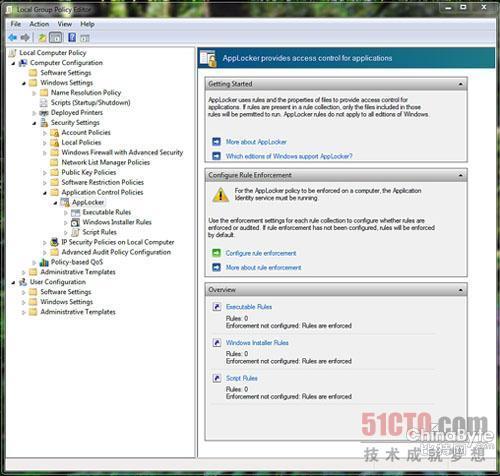Click the Policy-based QoS icon
This screenshot has width=500, height=476.
click(x=44, y=262)
